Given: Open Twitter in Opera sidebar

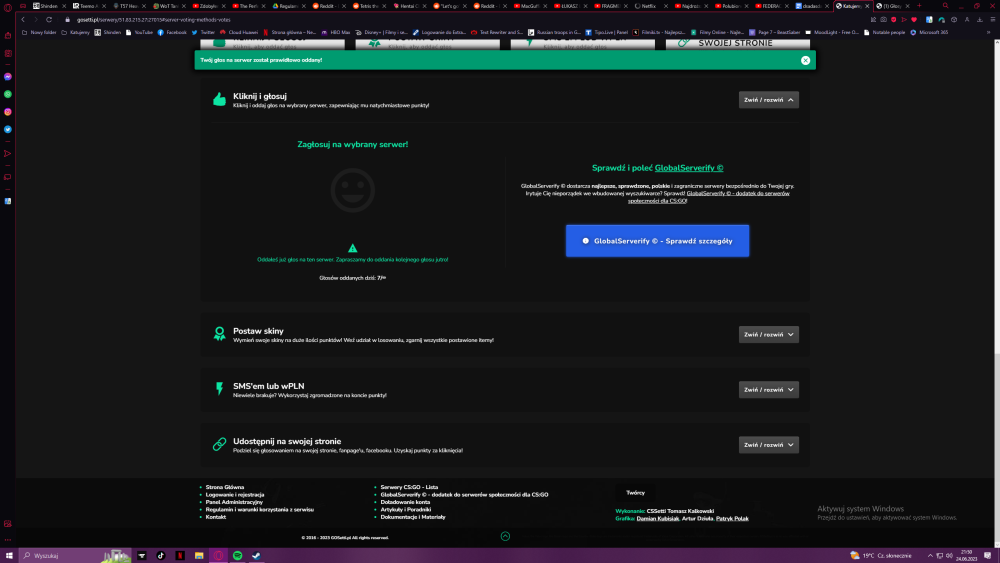Looking at the screenshot, I should [x=8, y=129].
